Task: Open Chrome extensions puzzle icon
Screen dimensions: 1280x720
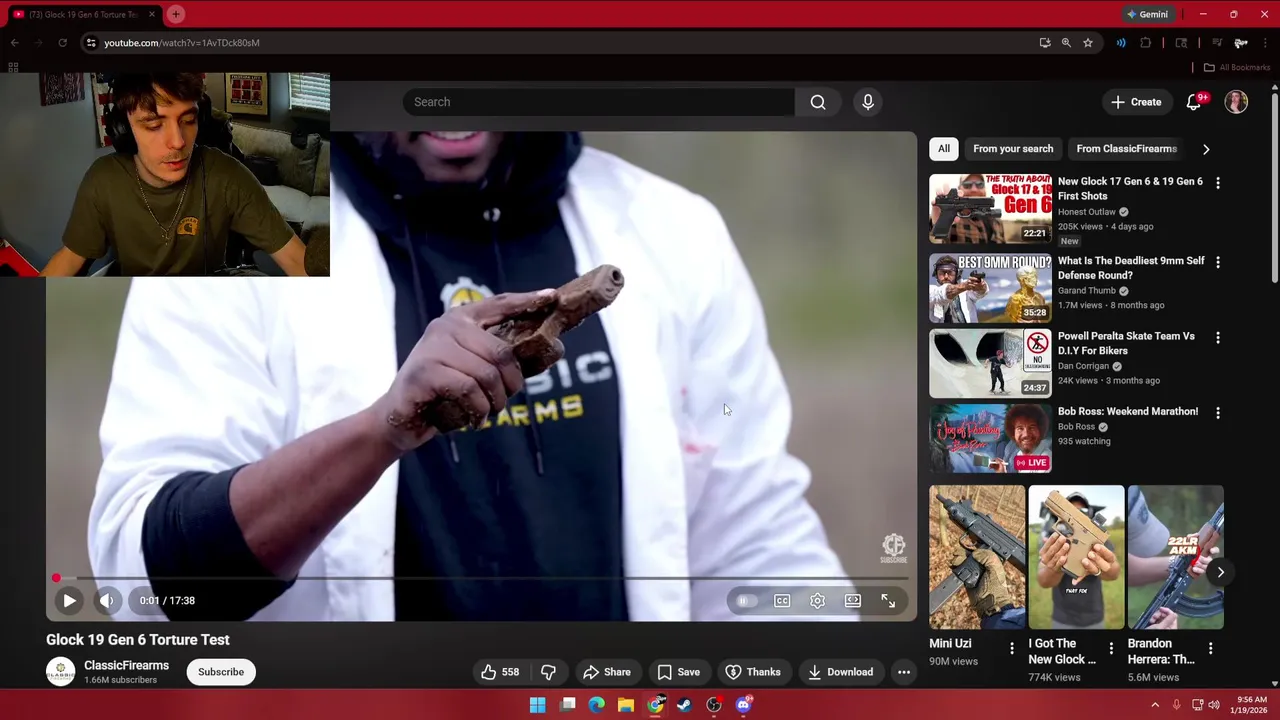Action: tap(1146, 43)
